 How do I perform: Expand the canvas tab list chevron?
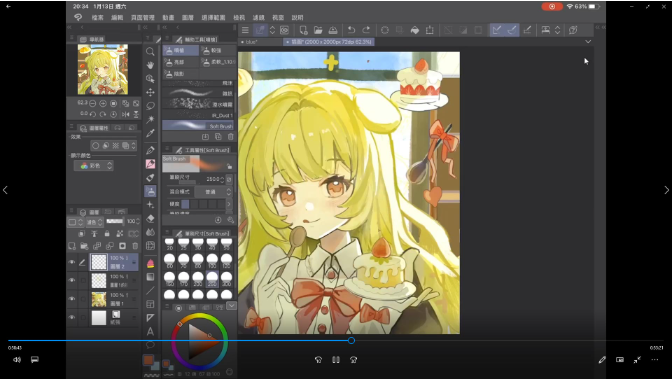pyautogui.click(x=588, y=42)
